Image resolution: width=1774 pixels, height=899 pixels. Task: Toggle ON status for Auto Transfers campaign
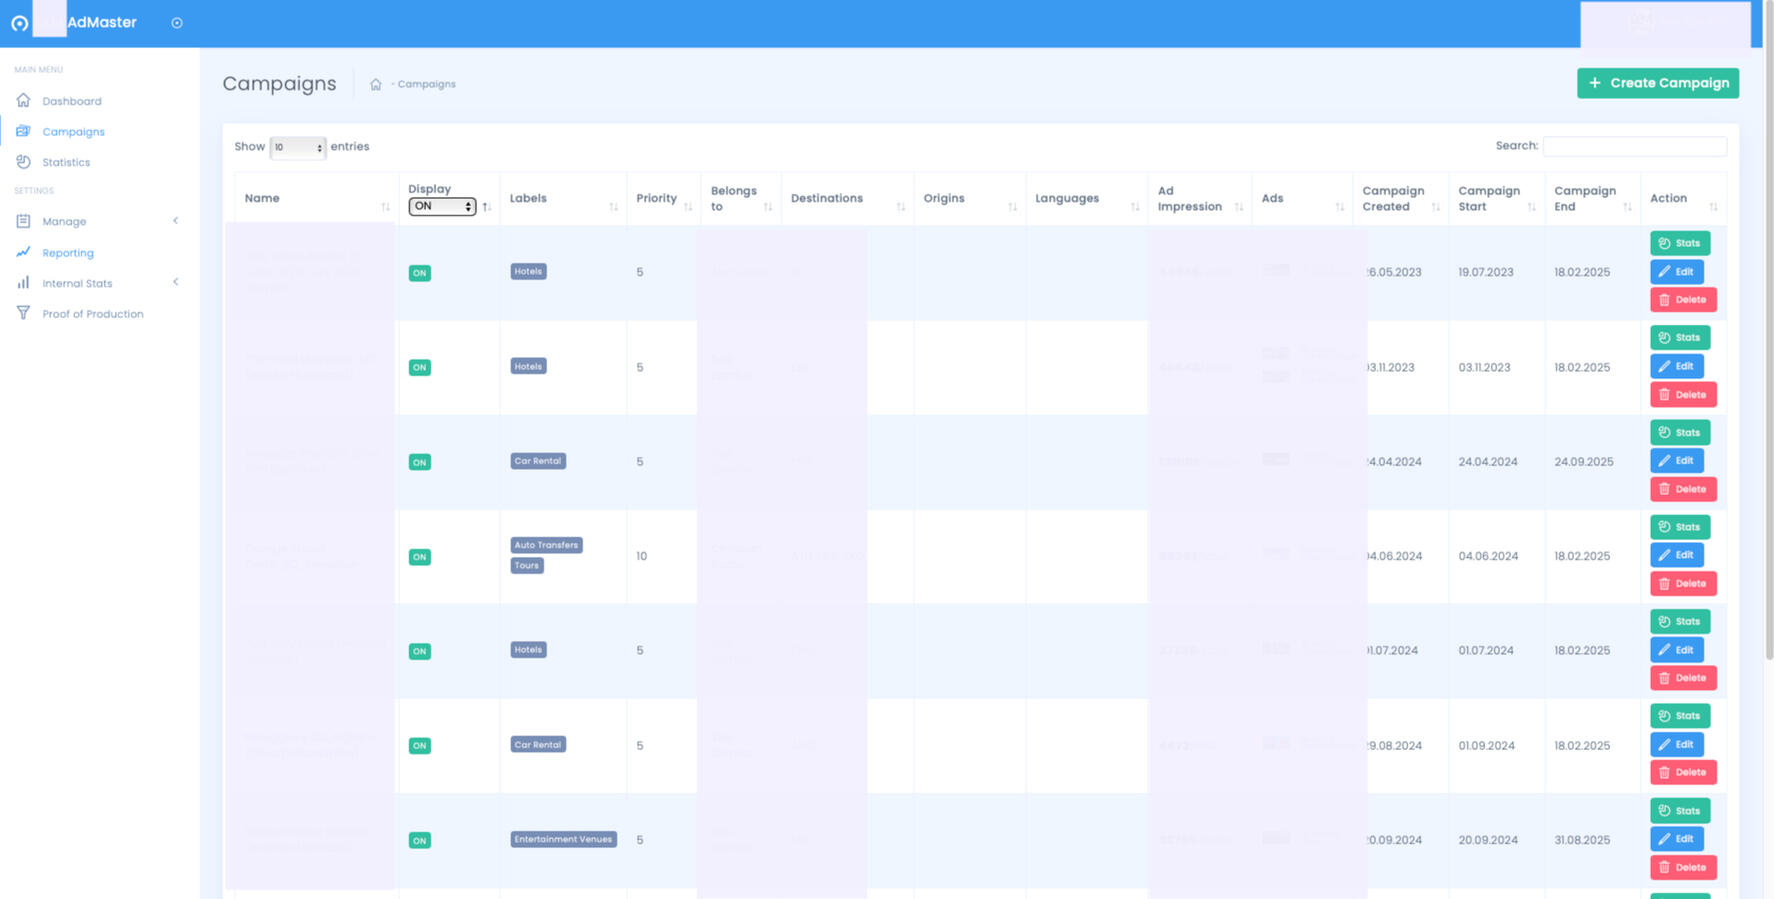[420, 557]
